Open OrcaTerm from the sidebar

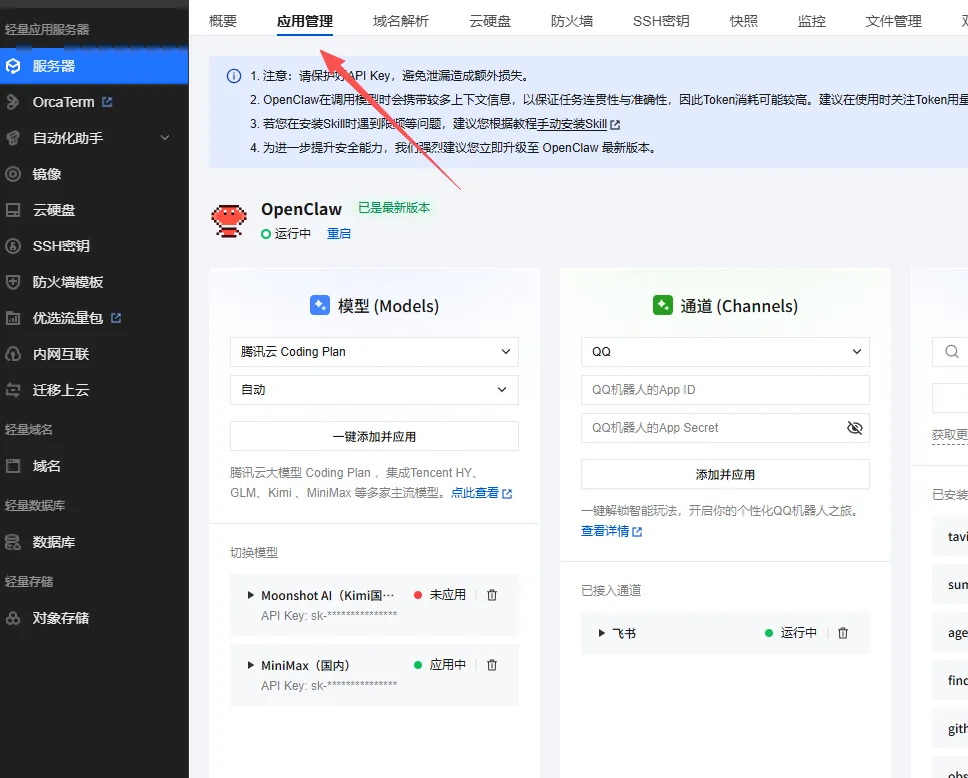coord(63,102)
